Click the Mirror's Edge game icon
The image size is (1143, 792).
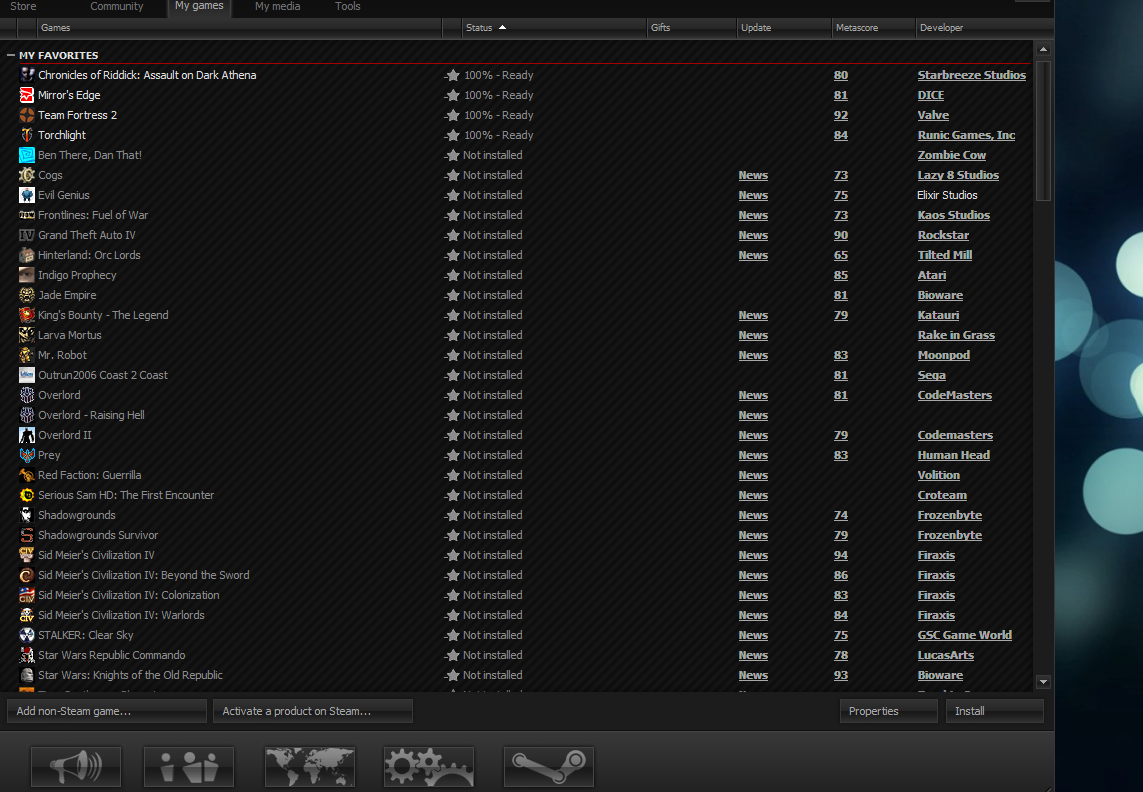(x=27, y=95)
